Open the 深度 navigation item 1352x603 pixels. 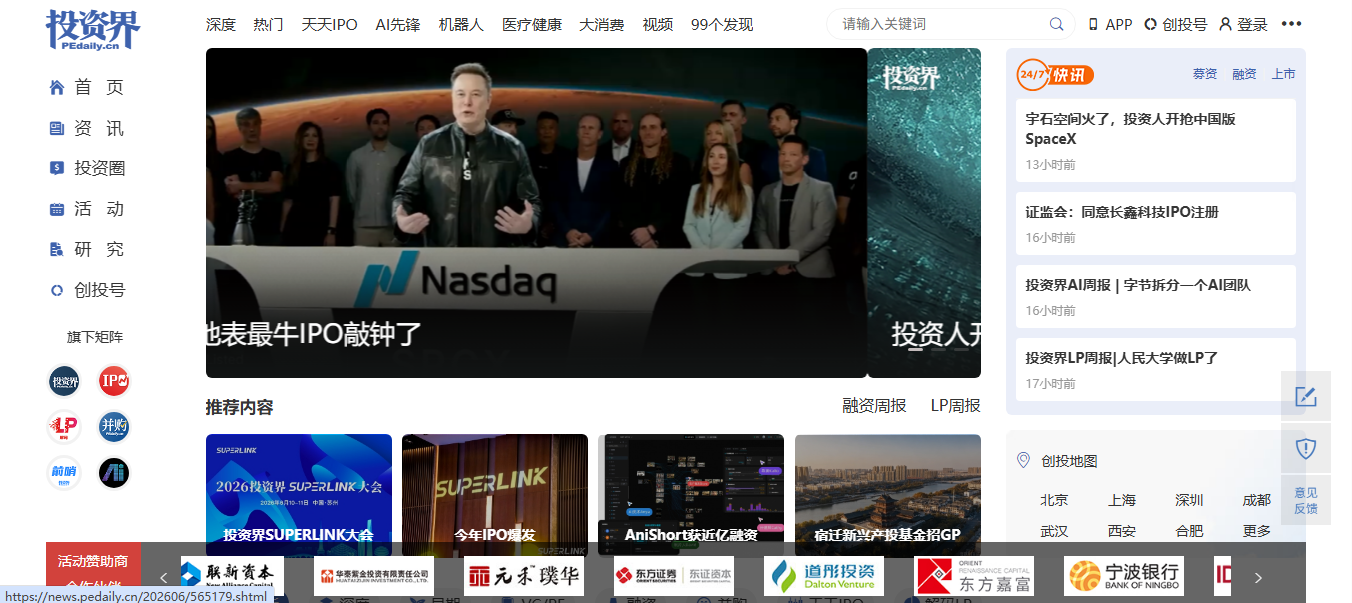point(221,24)
